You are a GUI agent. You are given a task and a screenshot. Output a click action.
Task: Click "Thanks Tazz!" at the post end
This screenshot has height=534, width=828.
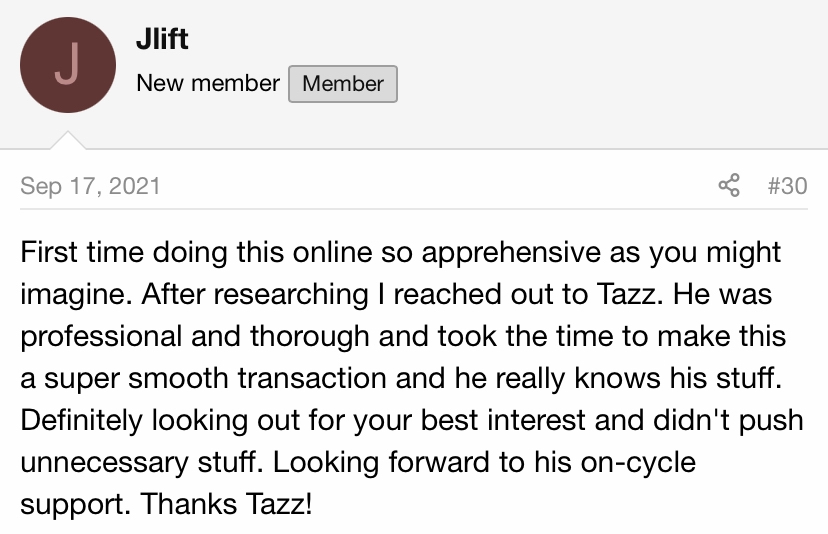(227, 504)
